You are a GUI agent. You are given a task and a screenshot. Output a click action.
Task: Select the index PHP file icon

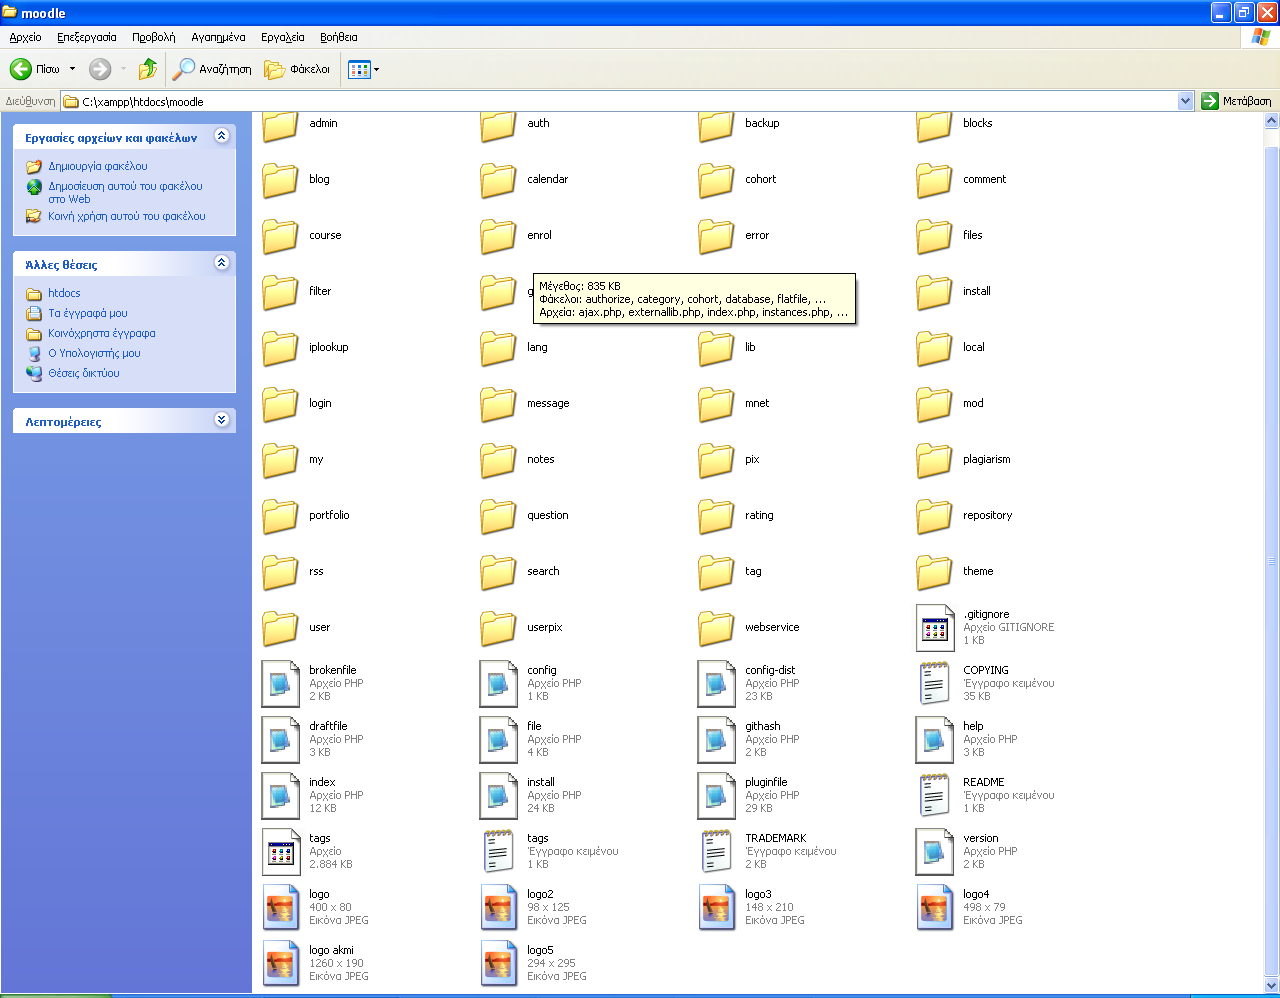pos(280,796)
